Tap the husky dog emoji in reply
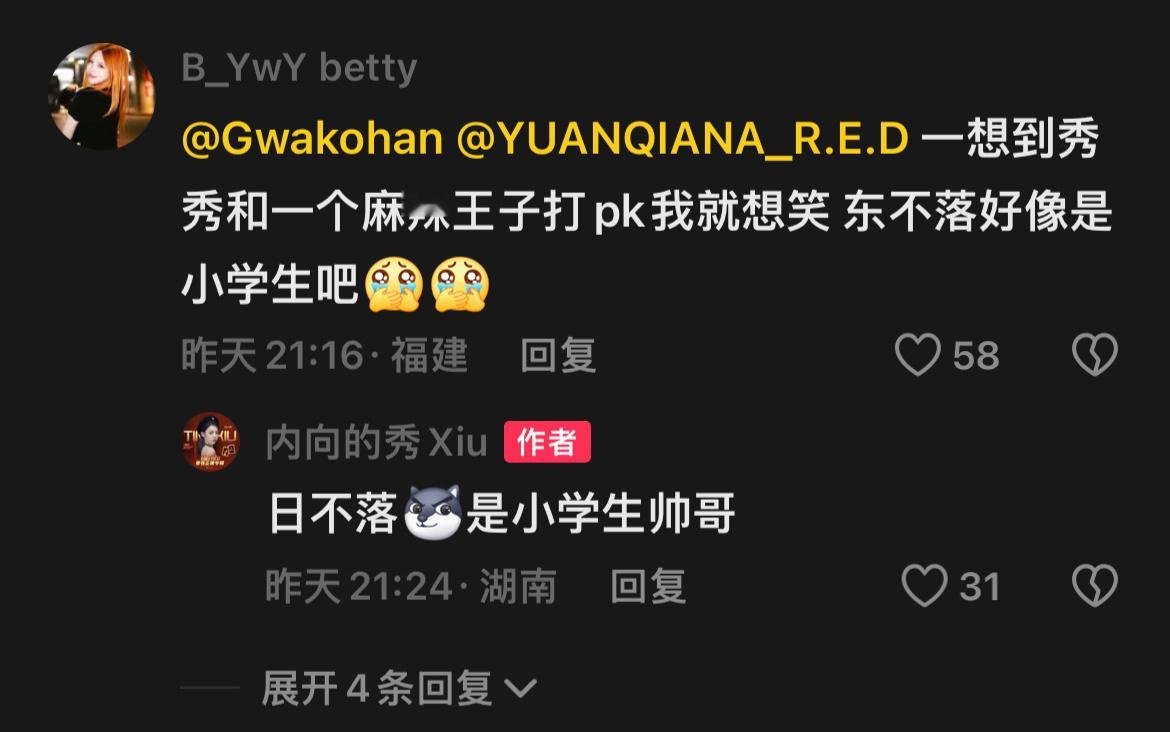Viewport: 1170px width, 732px height. (x=432, y=513)
